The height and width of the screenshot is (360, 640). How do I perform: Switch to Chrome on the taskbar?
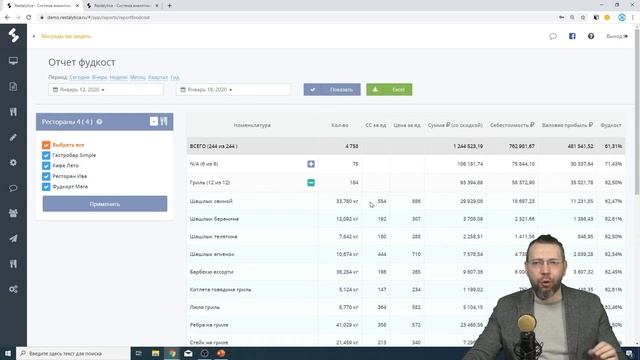pyautogui.click(x=172, y=353)
